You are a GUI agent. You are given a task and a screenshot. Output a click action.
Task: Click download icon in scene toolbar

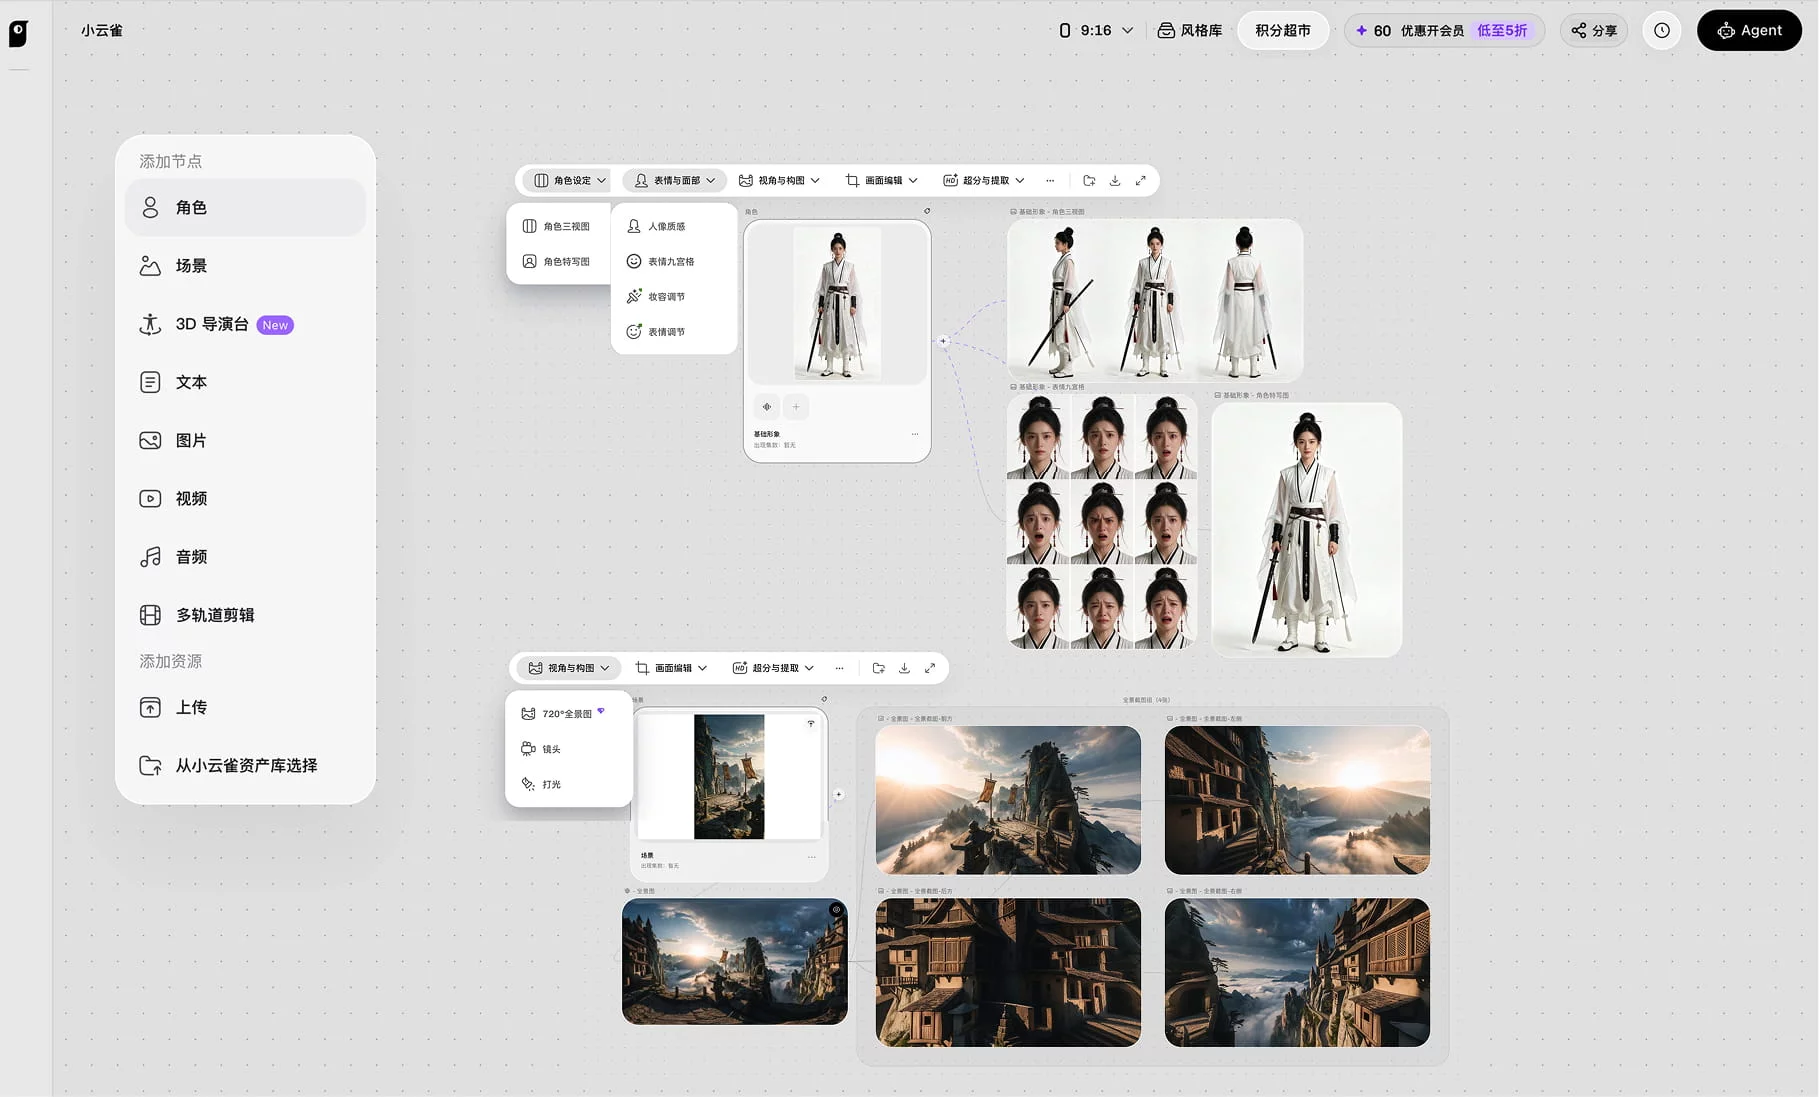(904, 668)
